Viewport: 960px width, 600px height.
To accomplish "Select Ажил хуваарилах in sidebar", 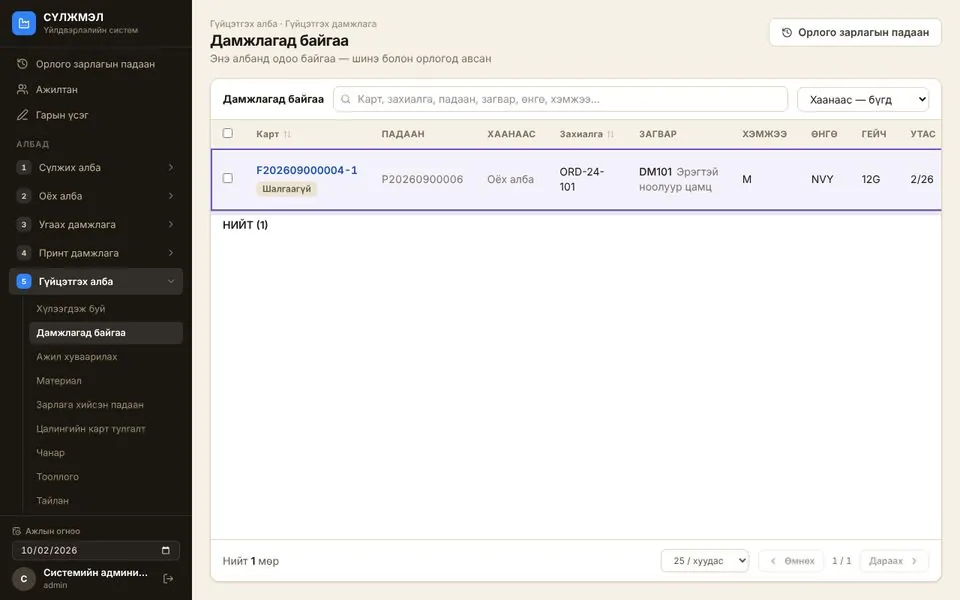I will [106, 356].
